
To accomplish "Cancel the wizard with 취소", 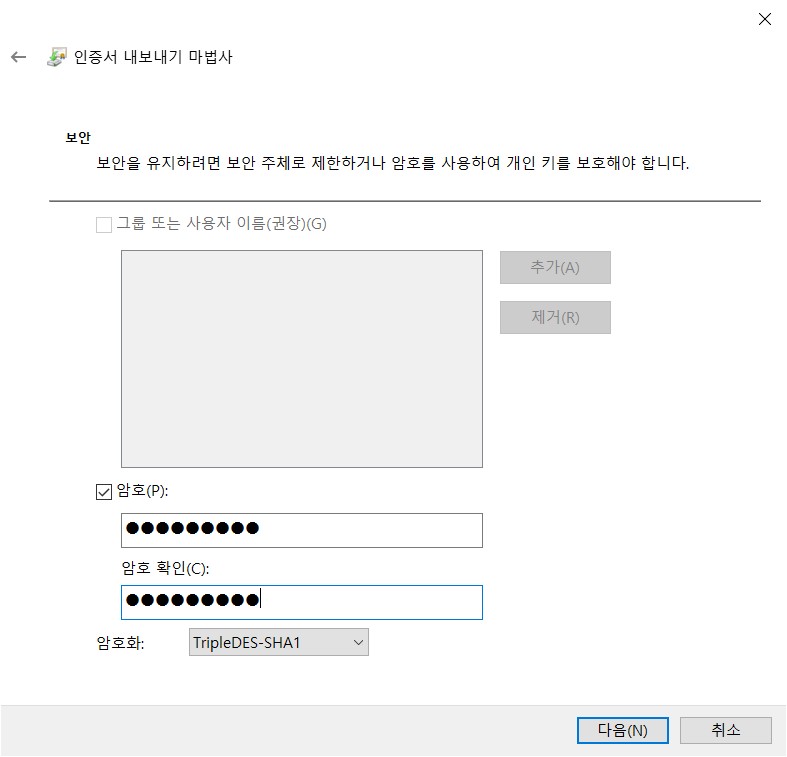I will coord(725,730).
